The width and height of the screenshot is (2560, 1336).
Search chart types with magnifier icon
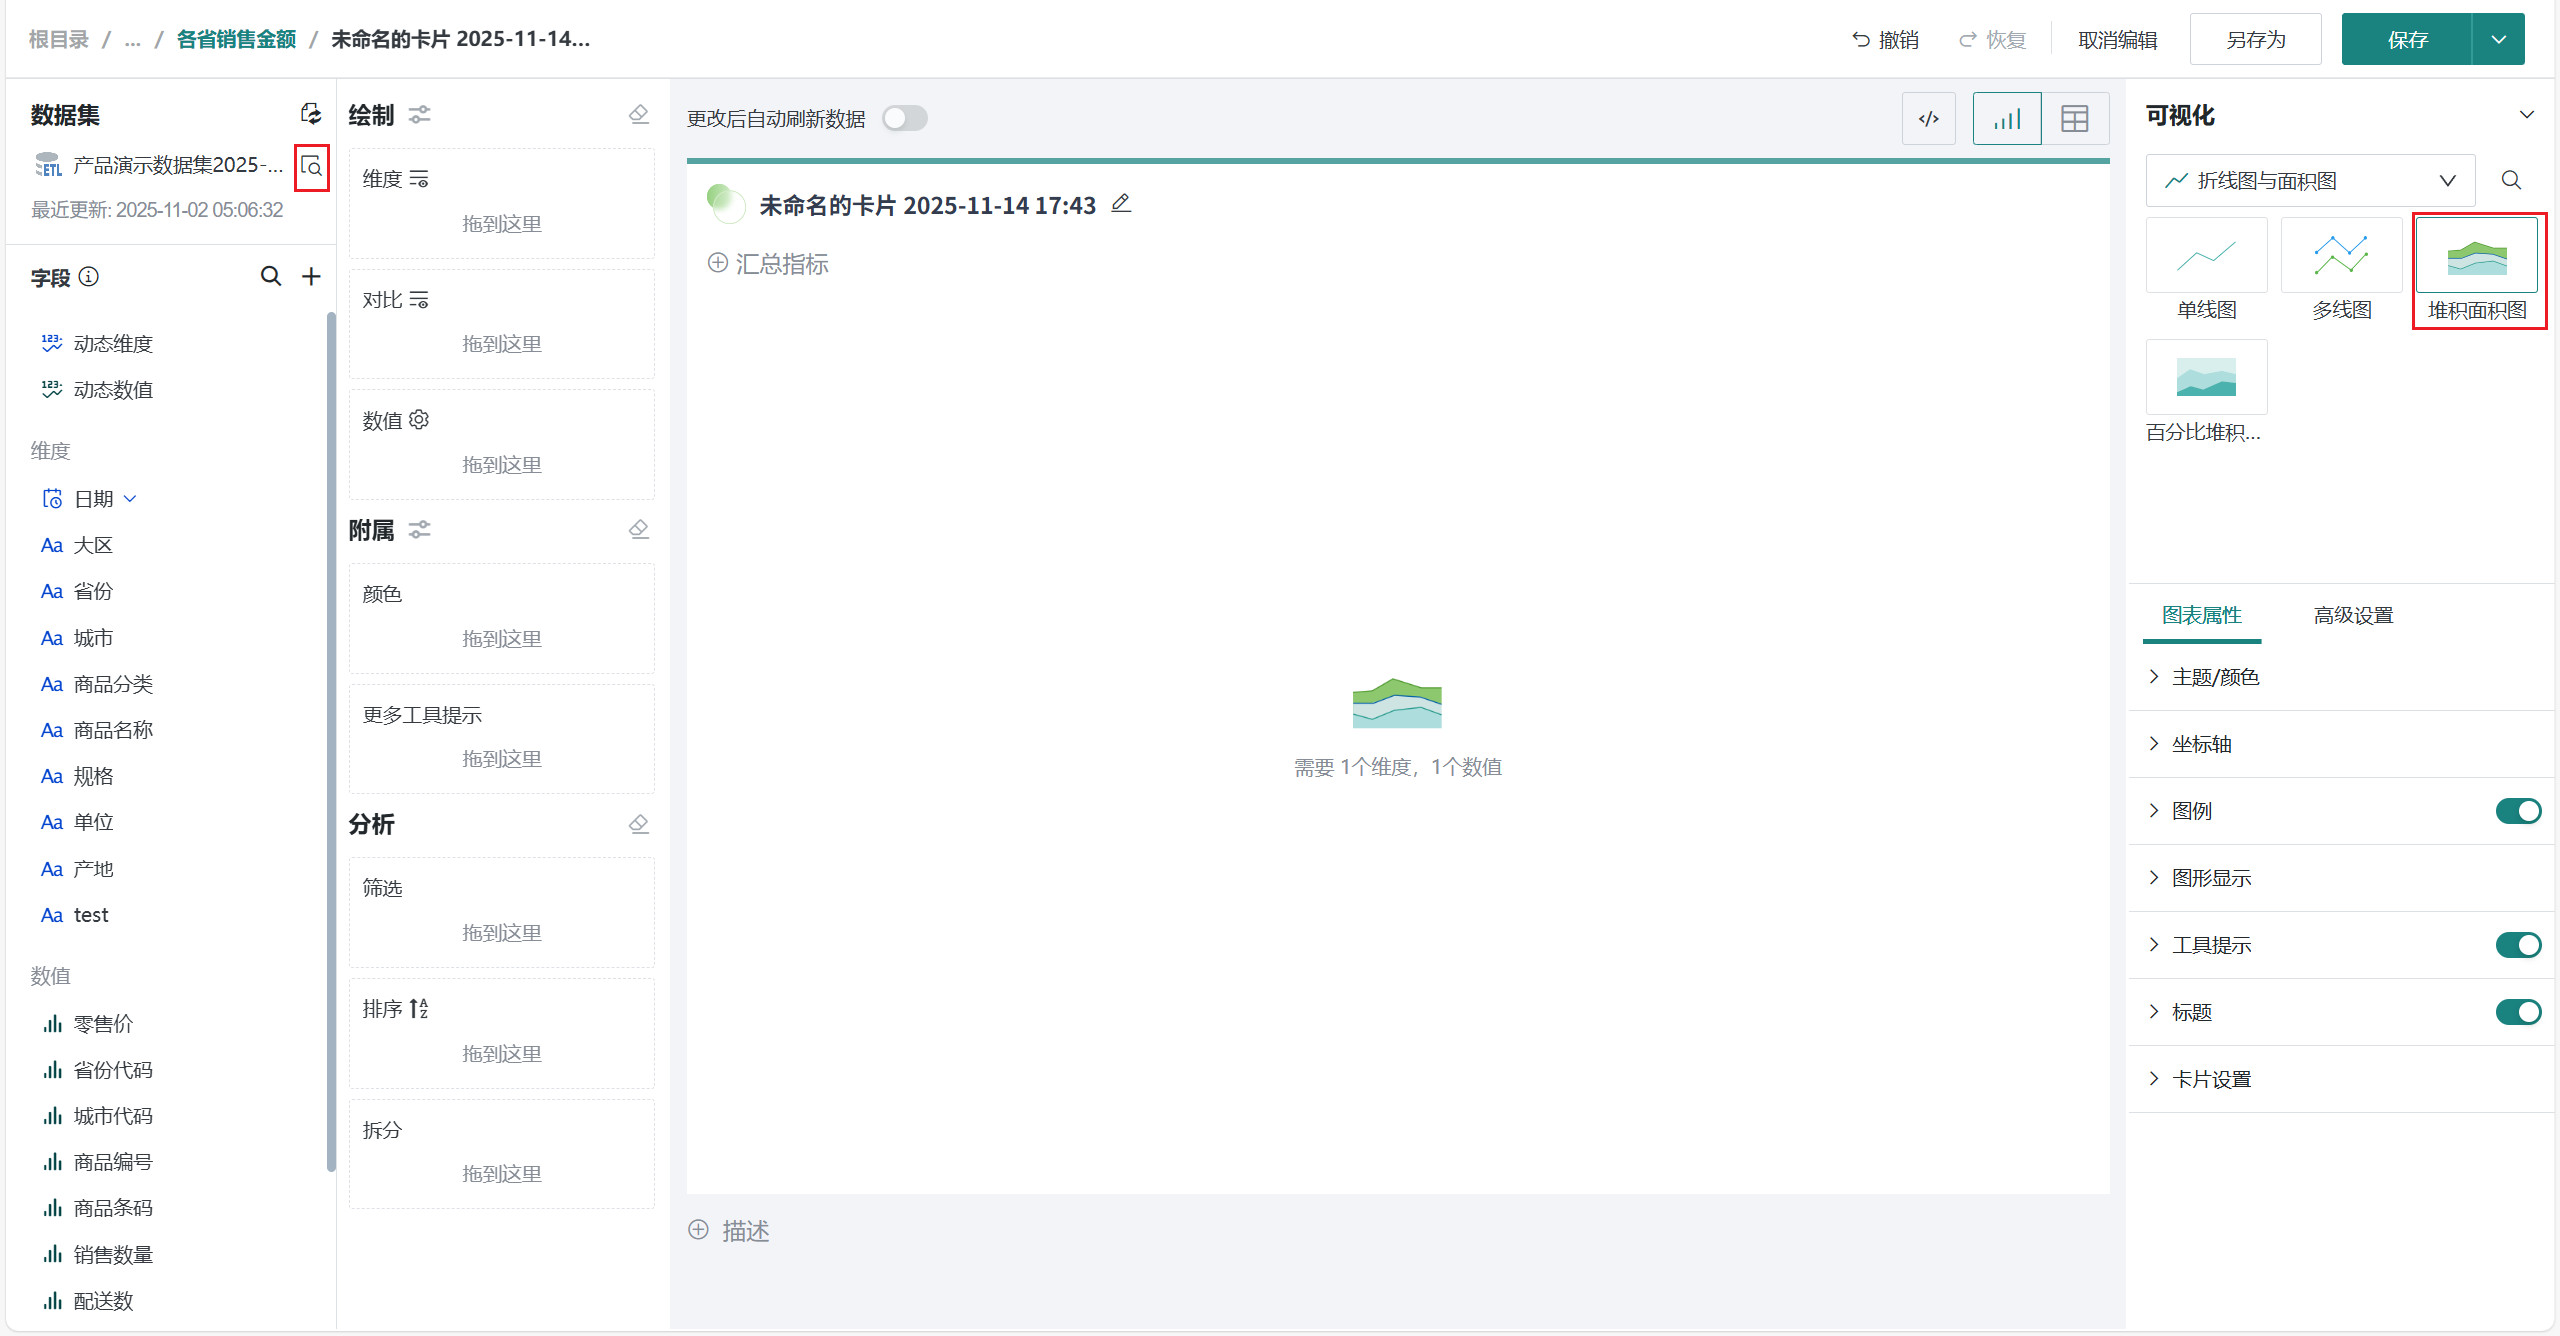coord(2511,180)
